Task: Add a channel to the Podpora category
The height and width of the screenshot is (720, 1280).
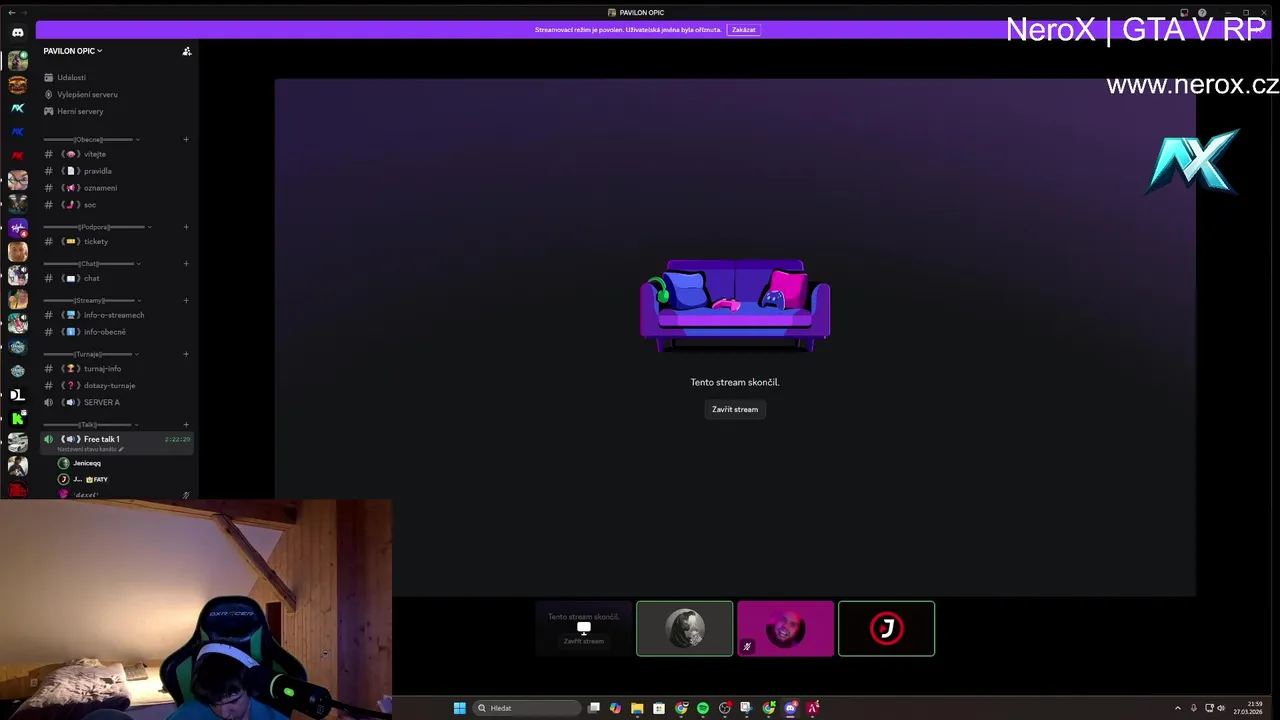Action: [186, 227]
